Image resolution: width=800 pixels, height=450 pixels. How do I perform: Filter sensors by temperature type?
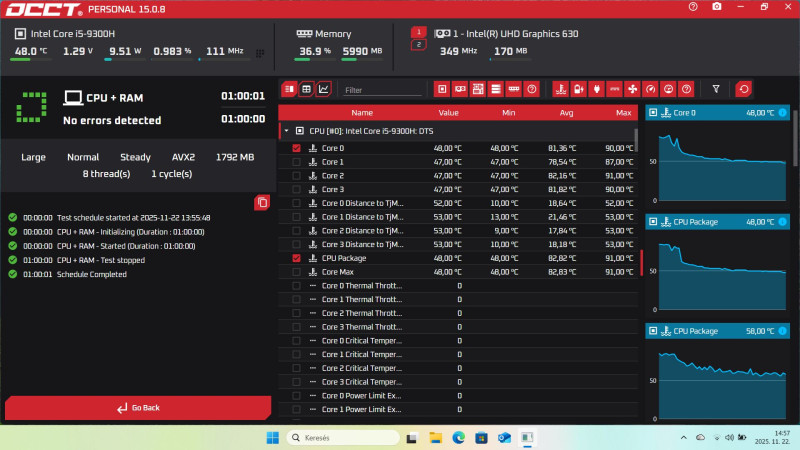pos(561,89)
